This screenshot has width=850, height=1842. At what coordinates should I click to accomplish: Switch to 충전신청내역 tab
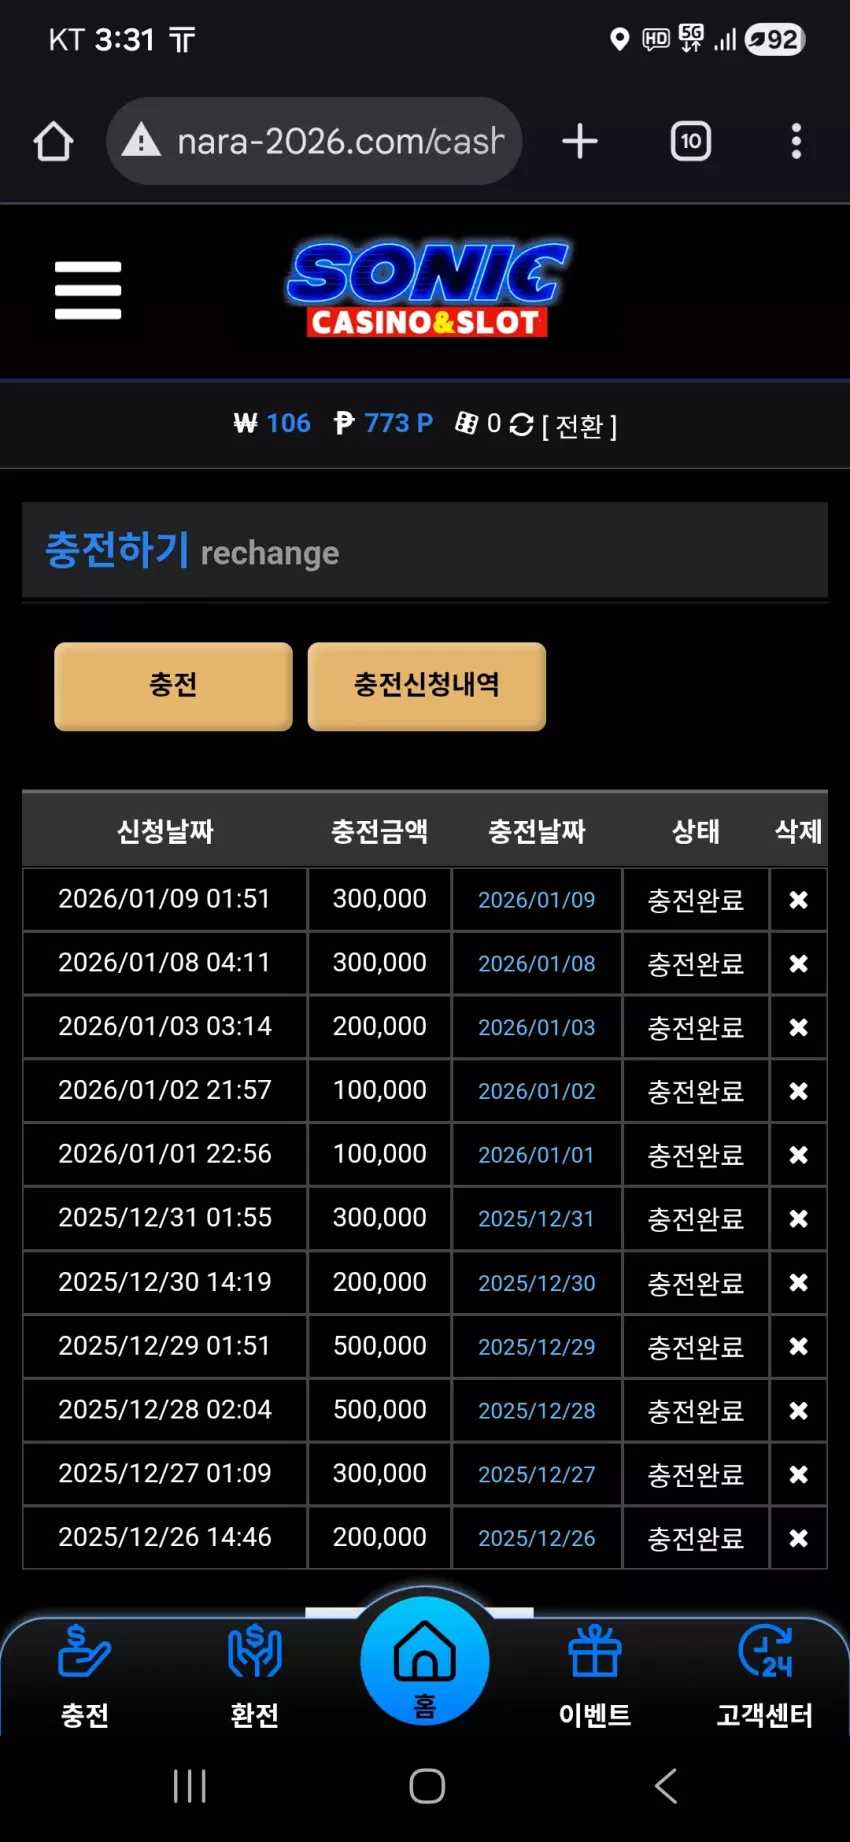pos(427,686)
